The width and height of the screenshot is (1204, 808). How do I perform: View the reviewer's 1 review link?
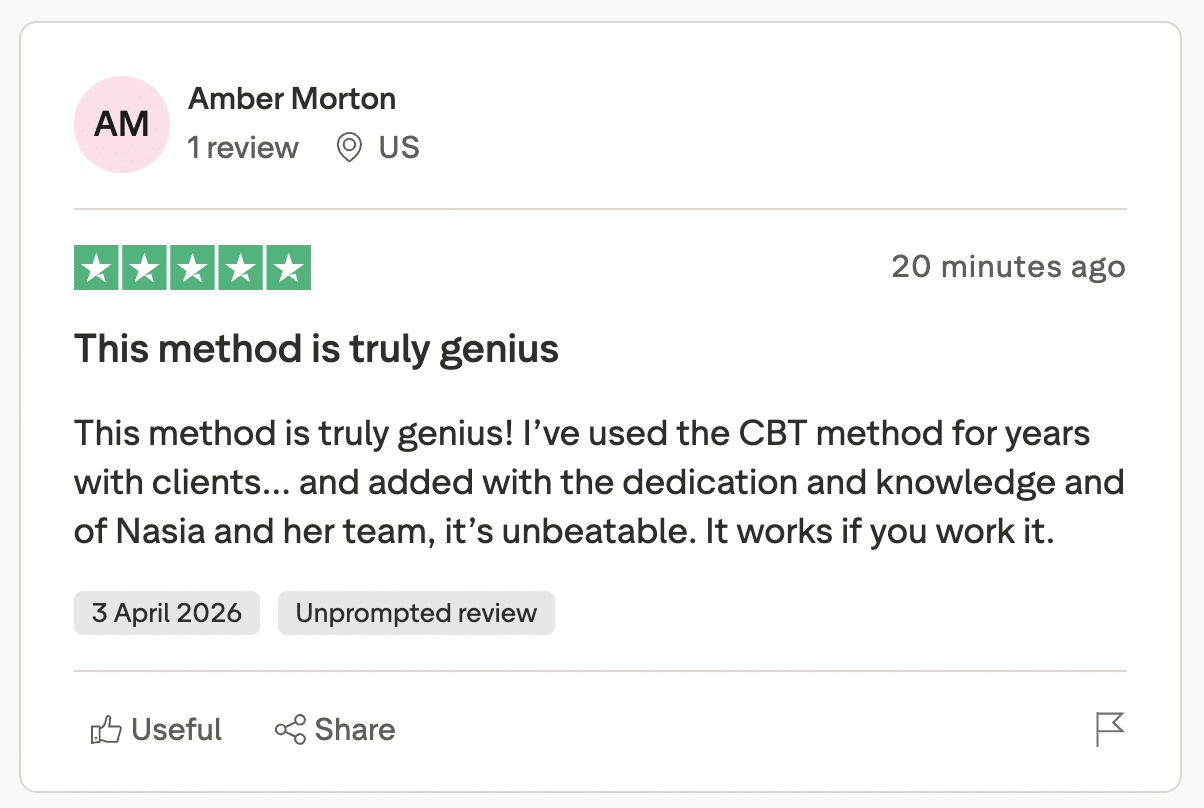tap(243, 148)
